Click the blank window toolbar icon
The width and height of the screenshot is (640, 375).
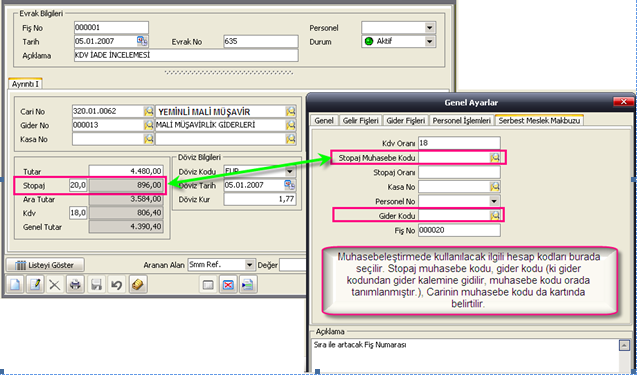pos(208,284)
